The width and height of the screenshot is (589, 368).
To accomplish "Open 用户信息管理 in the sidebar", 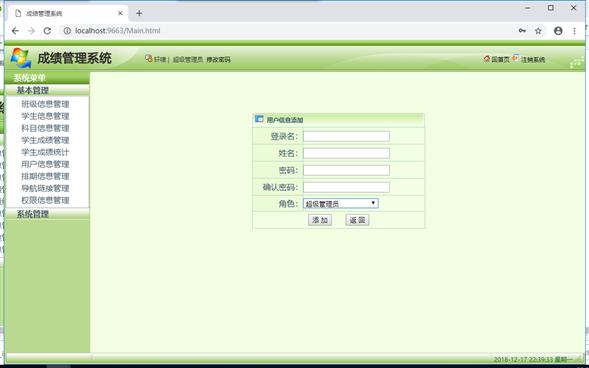I will [45, 164].
